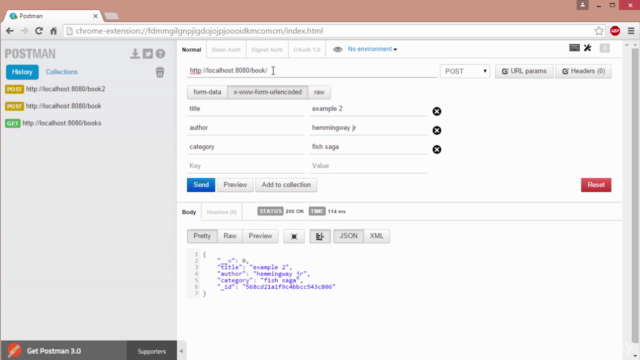Switch response view to Preview
Image resolution: width=640 pixels, height=360 pixels.
[260, 236]
